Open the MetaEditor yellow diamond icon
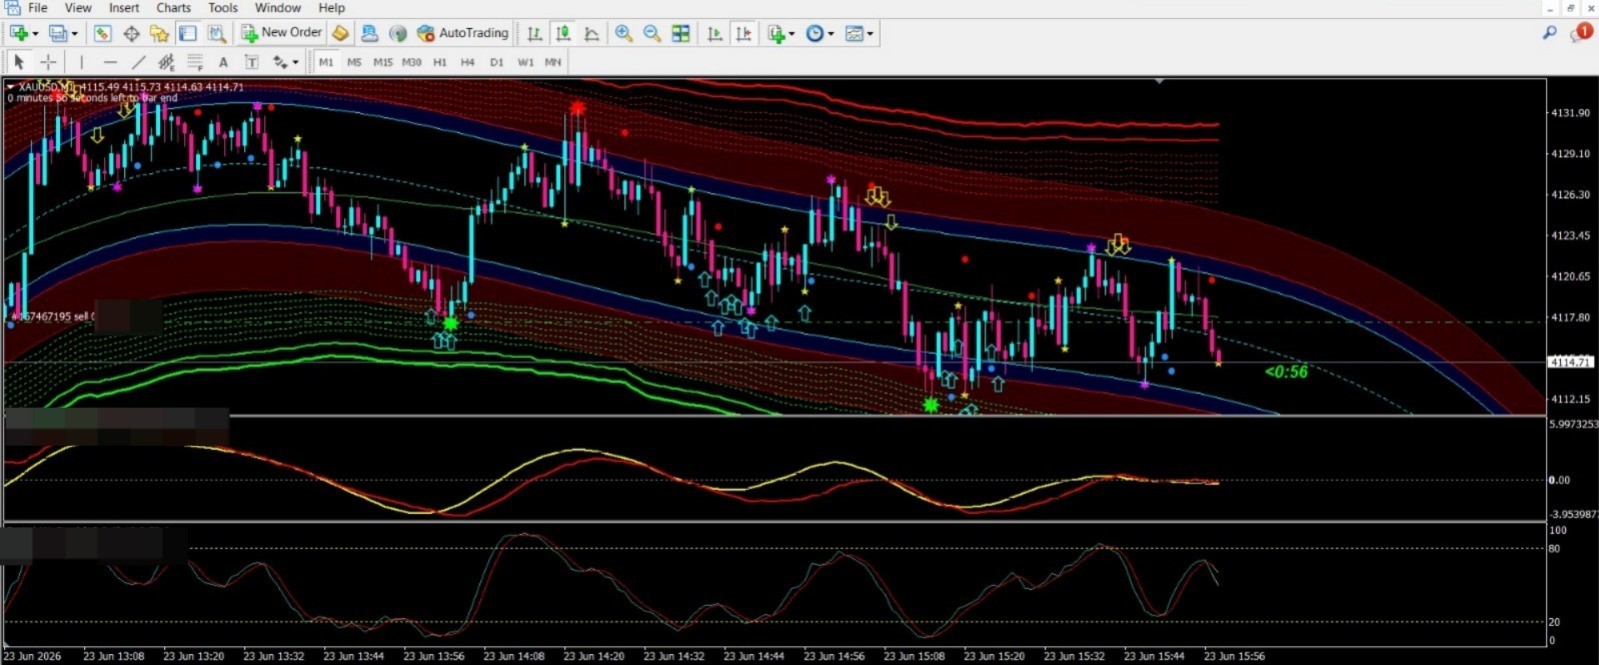Screen dimensions: 1599x665 click(340, 33)
